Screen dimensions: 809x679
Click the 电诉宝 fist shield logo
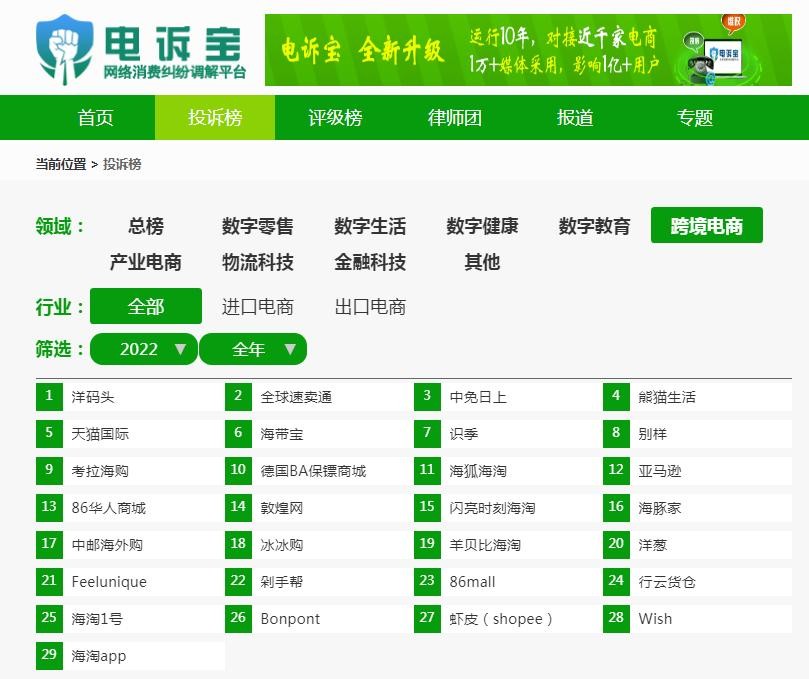[62, 49]
